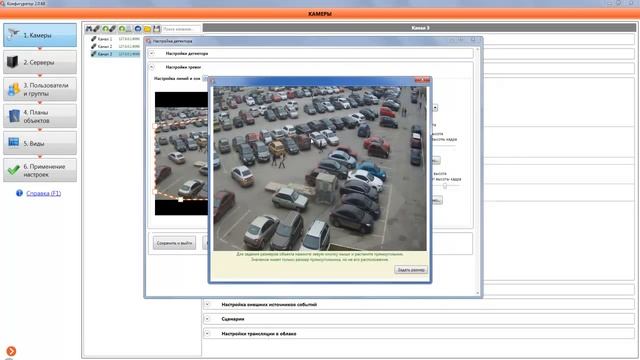Viewport: 640px width, 360px height.
Task: Click the floppy disk save icon
Action: click(x=157, y=29)
